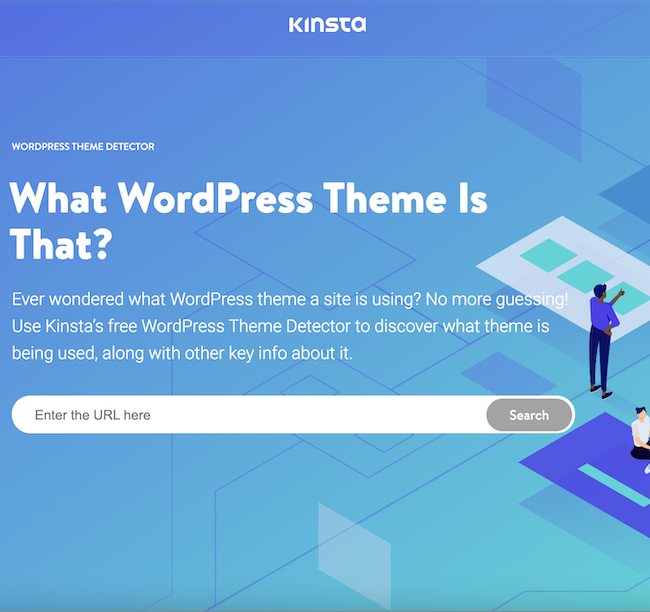The image size is (650, 612).
Task: Click the 'WordPress Theme Detector' label
Action: (83, 146)
